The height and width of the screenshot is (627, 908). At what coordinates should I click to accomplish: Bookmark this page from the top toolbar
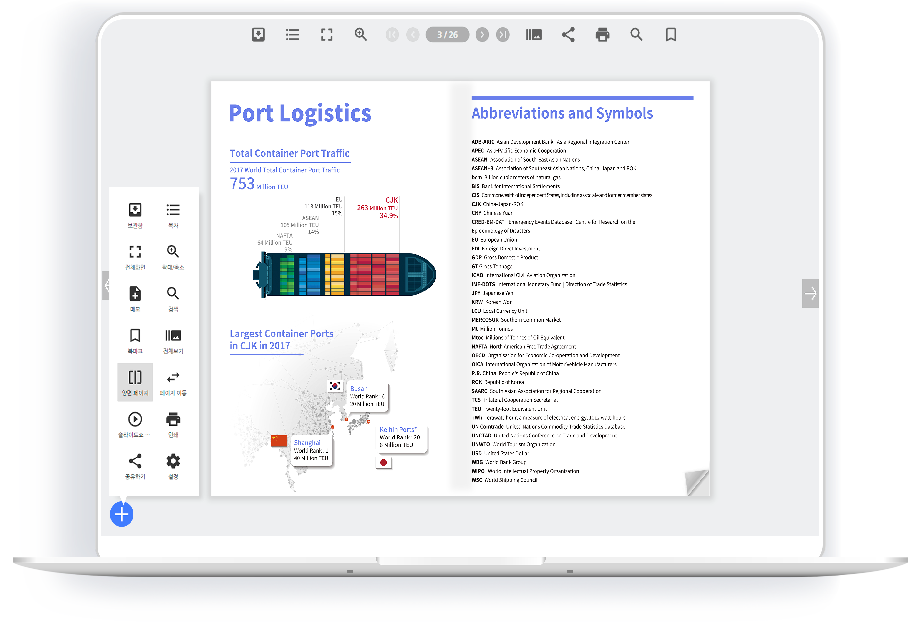(x=671, y=35)
